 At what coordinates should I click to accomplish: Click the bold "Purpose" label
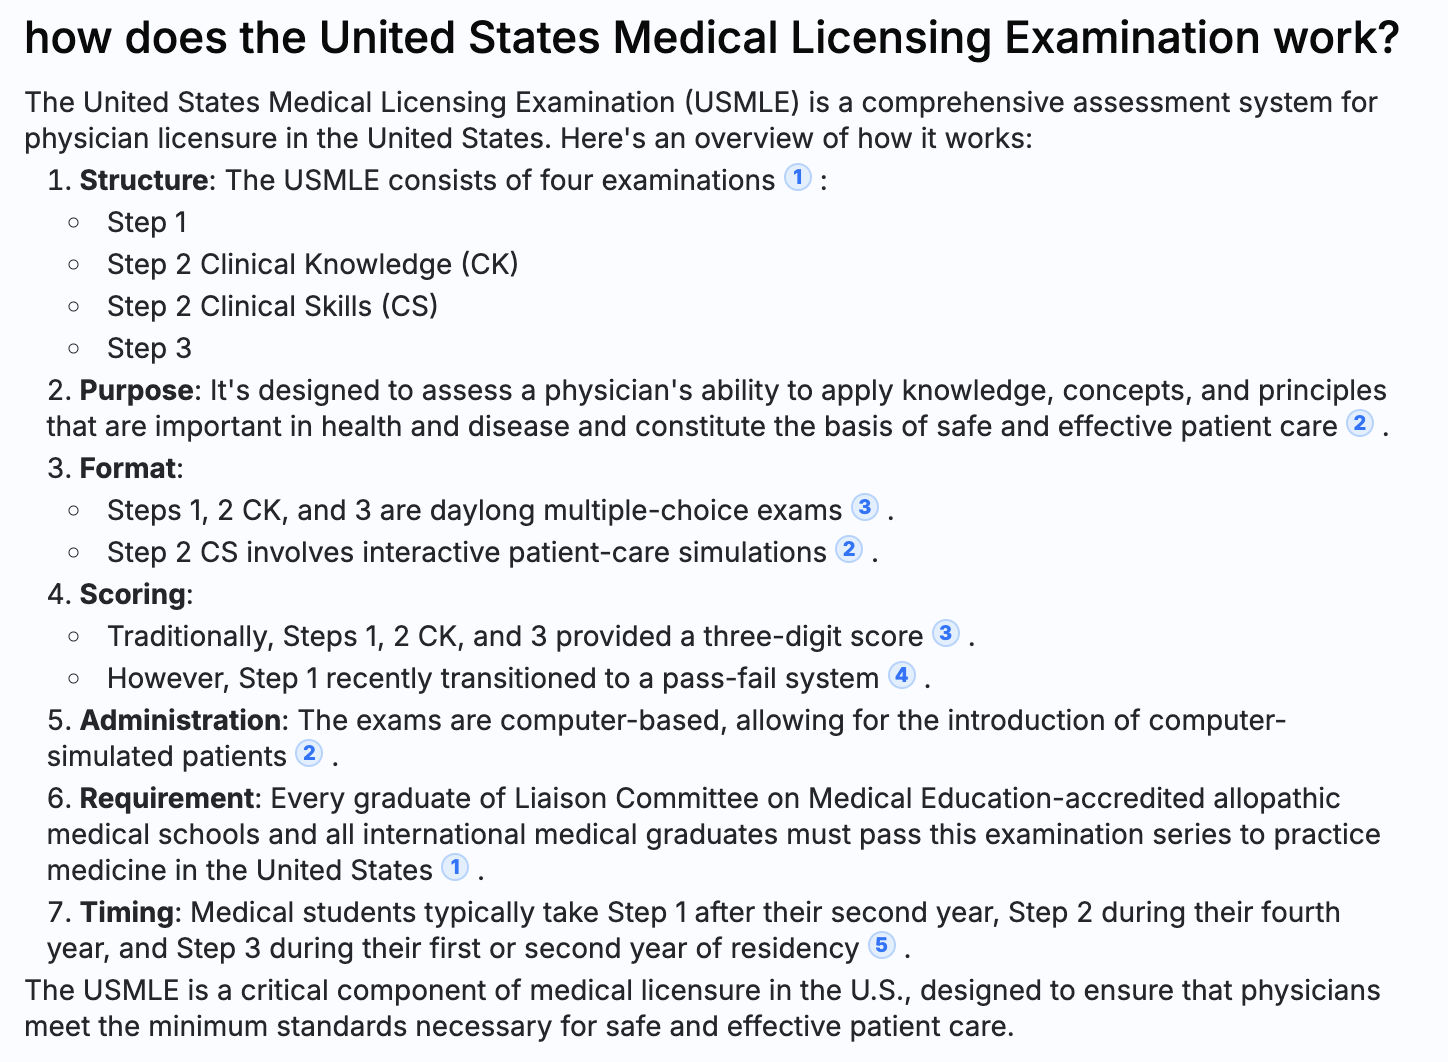click(136, 390)
